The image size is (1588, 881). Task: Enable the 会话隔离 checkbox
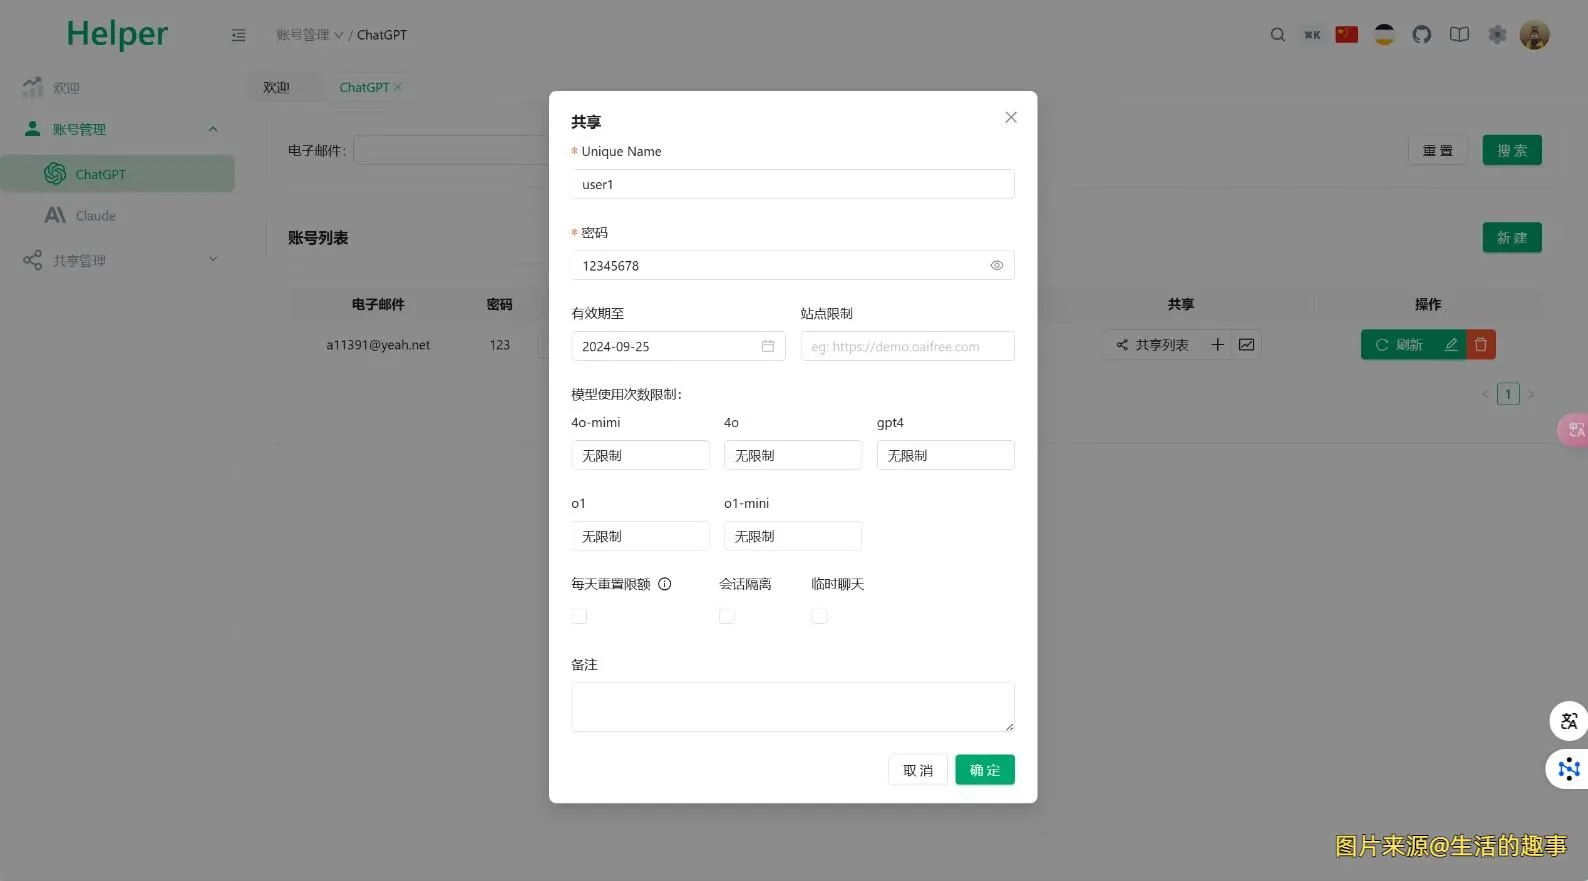click(727, 616)
